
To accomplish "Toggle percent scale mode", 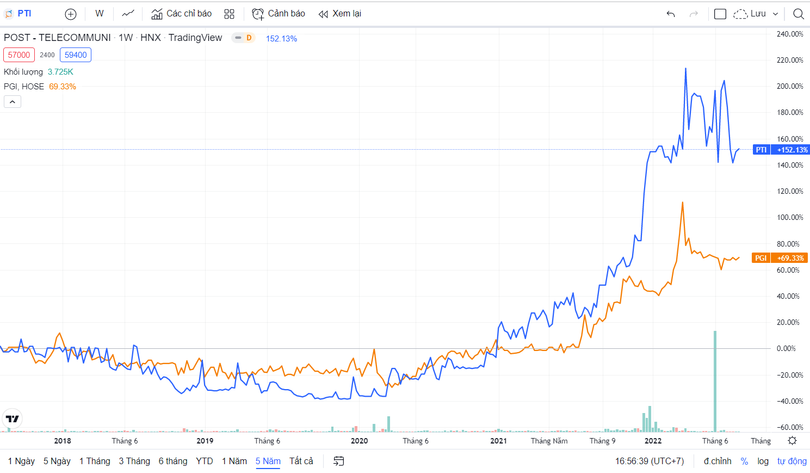I will (x=744, y=461).
